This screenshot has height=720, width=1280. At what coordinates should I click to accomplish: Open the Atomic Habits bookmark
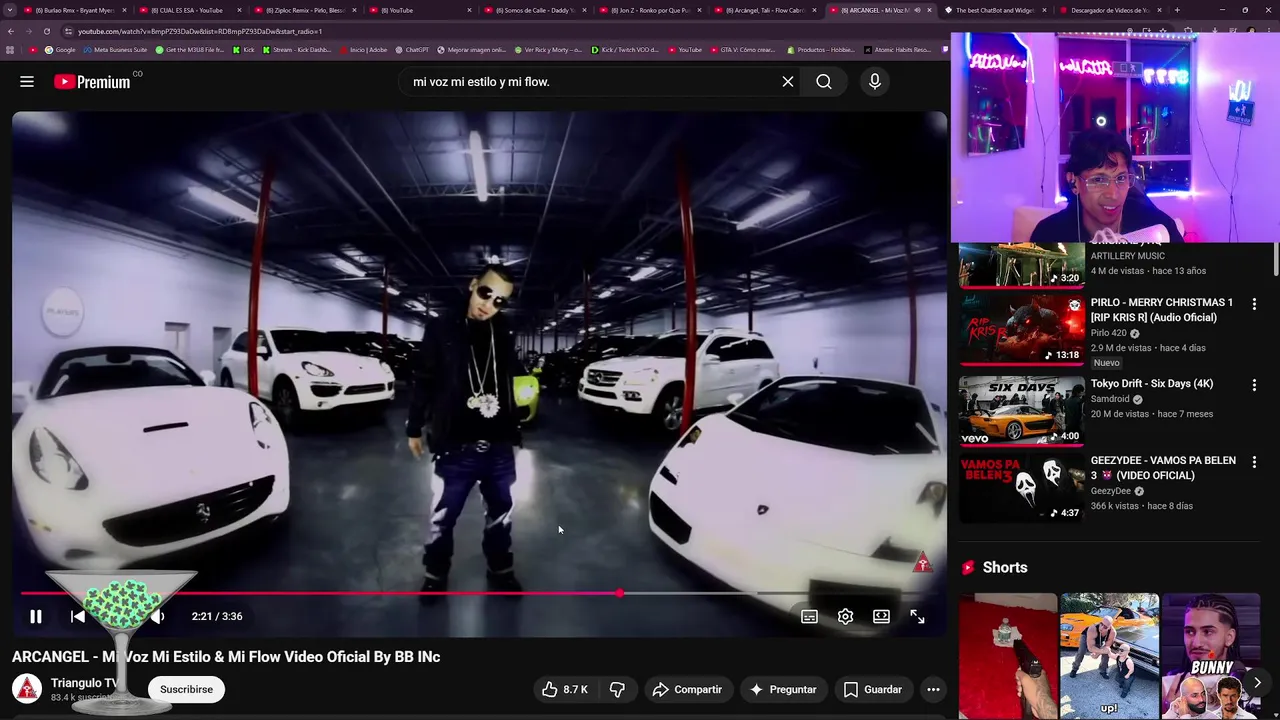point(895,50)
